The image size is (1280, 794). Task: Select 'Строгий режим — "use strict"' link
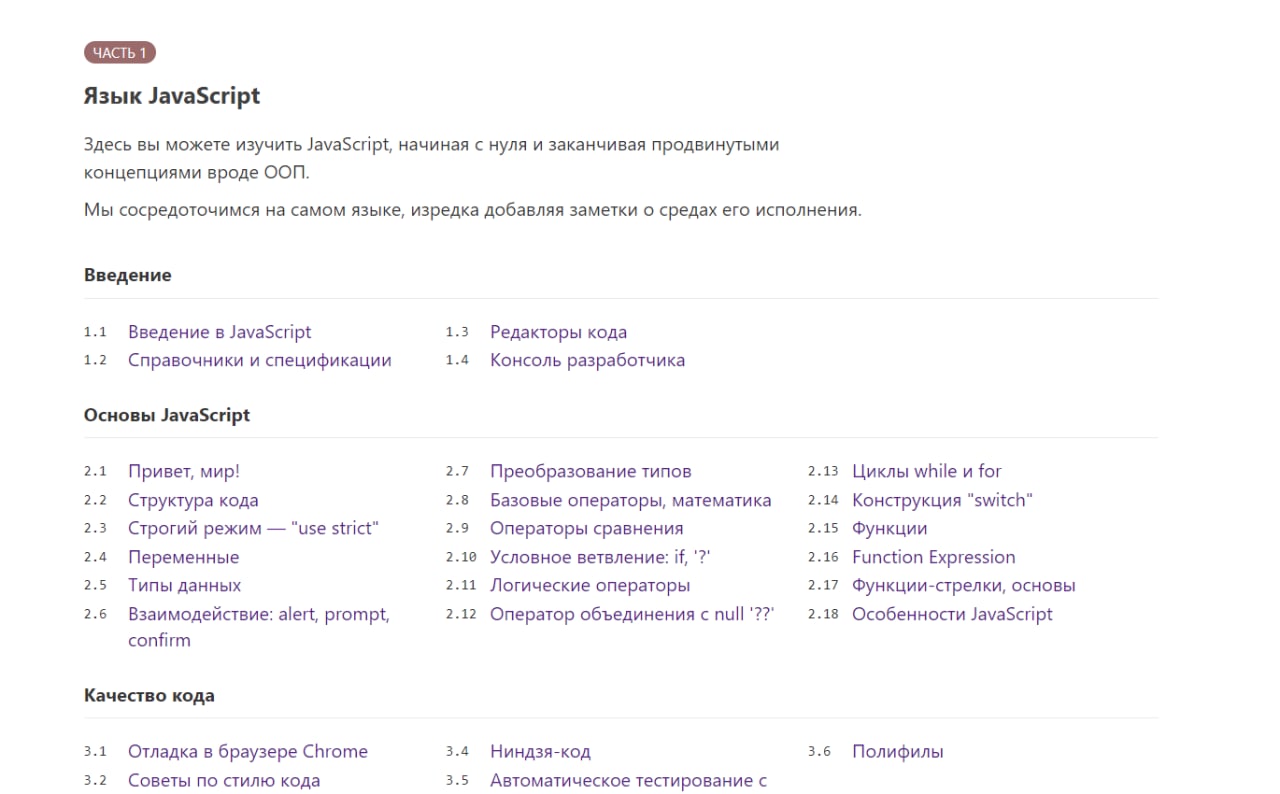(254, 528)
